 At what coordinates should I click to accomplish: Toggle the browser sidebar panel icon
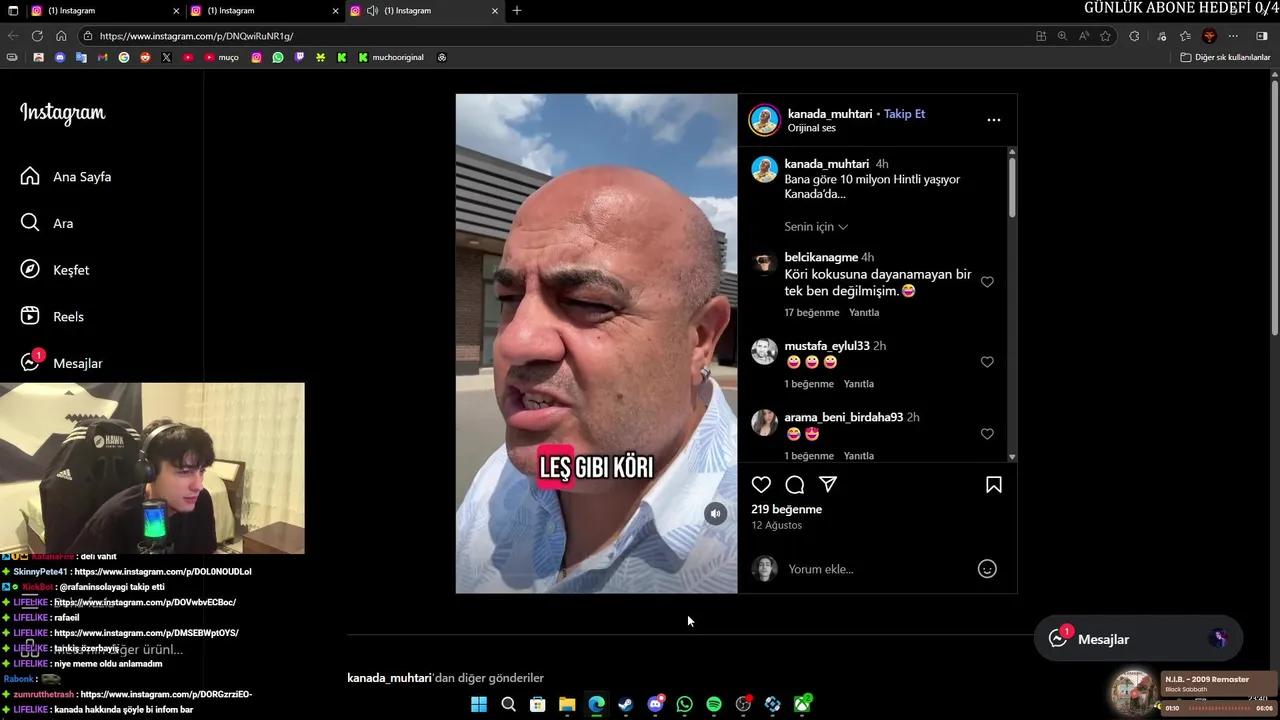tap(1262, 36)
